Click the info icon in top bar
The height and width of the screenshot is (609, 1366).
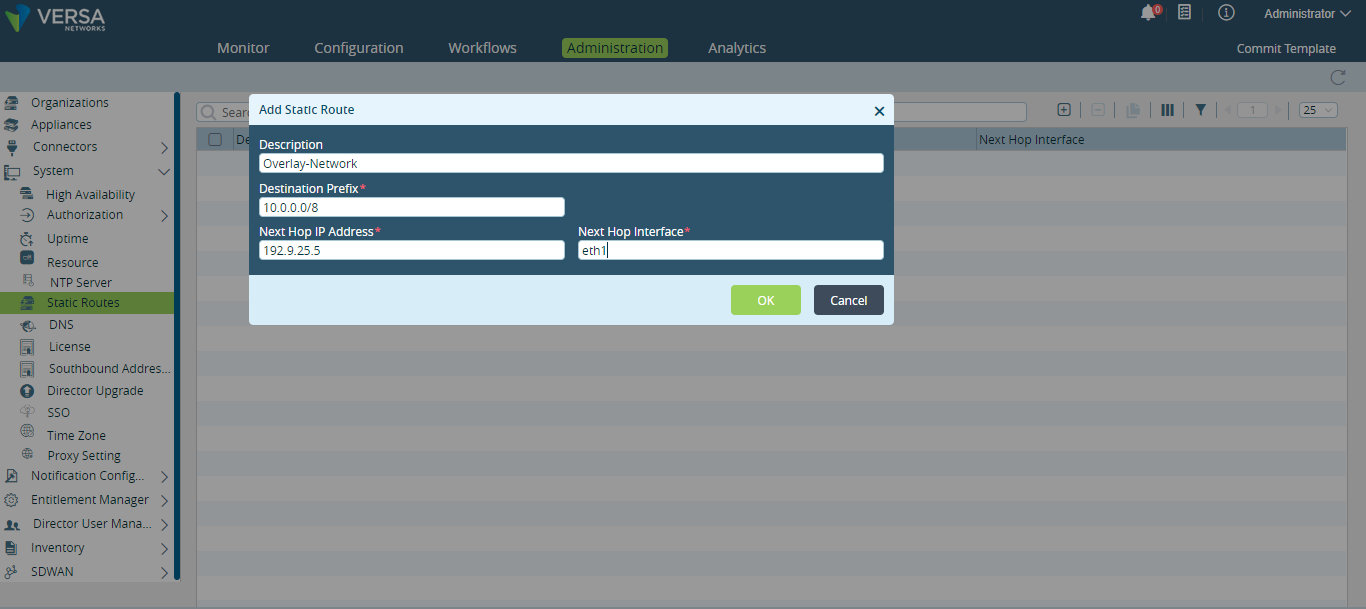point(1225,13)
